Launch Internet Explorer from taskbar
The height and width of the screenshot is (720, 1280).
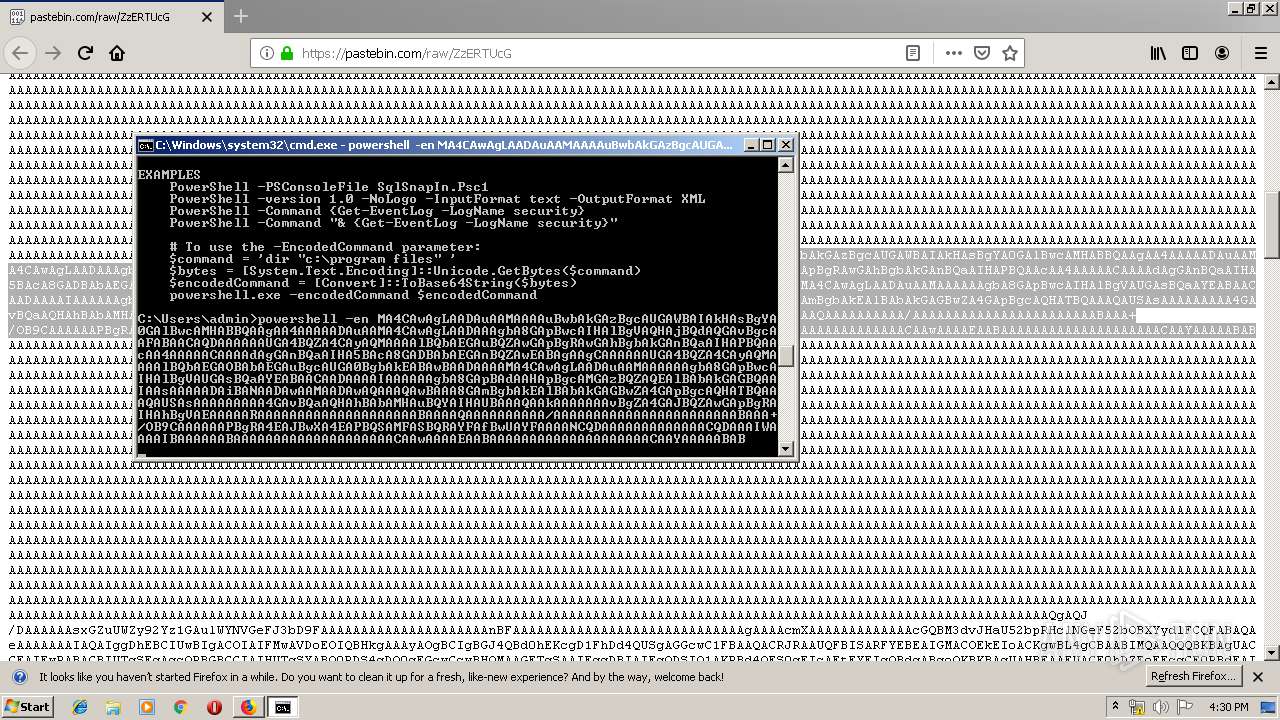tap(80, 707)
